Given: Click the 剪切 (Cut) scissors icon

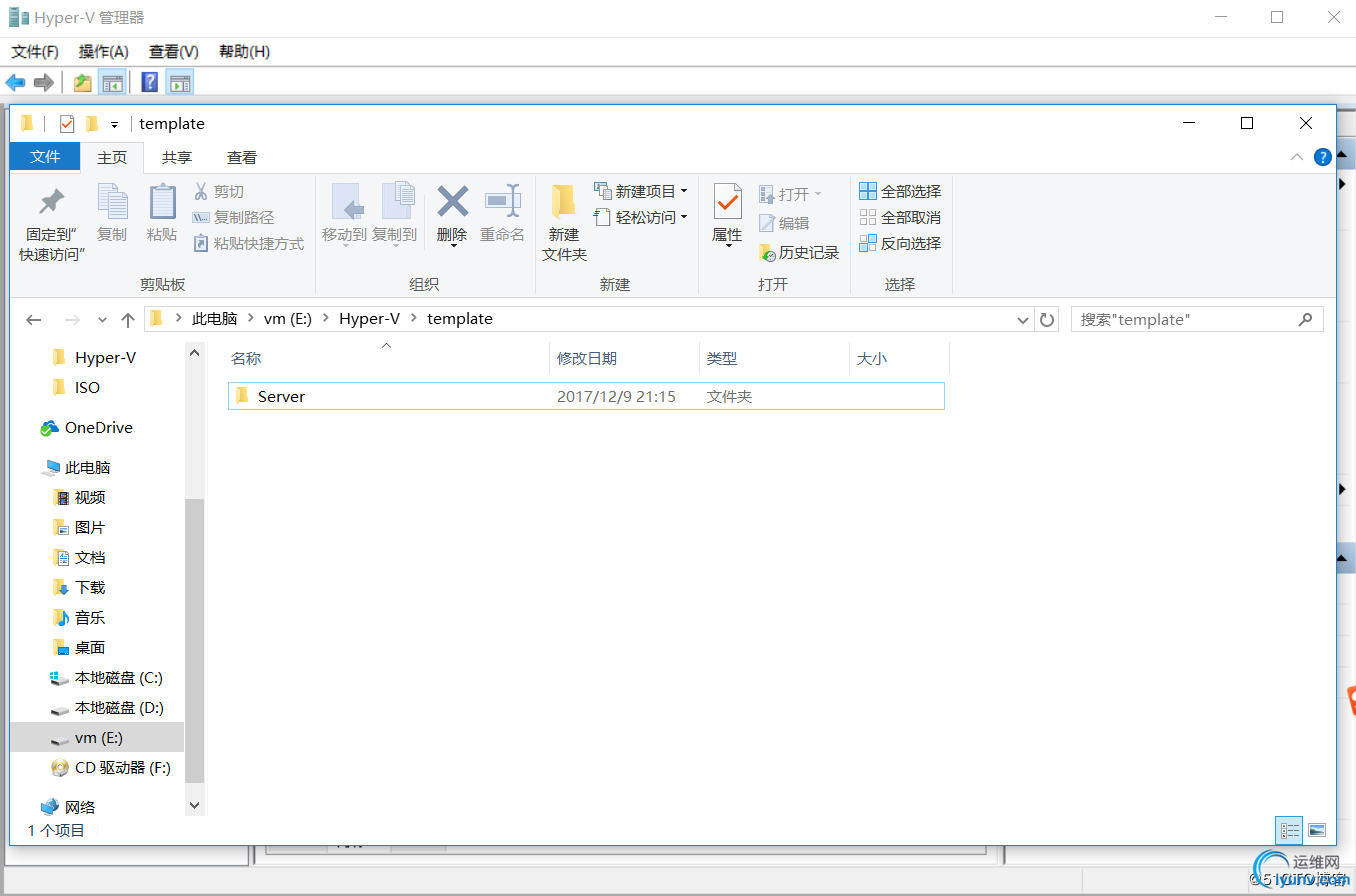Looking at the screenshot, I should (200, 191).
